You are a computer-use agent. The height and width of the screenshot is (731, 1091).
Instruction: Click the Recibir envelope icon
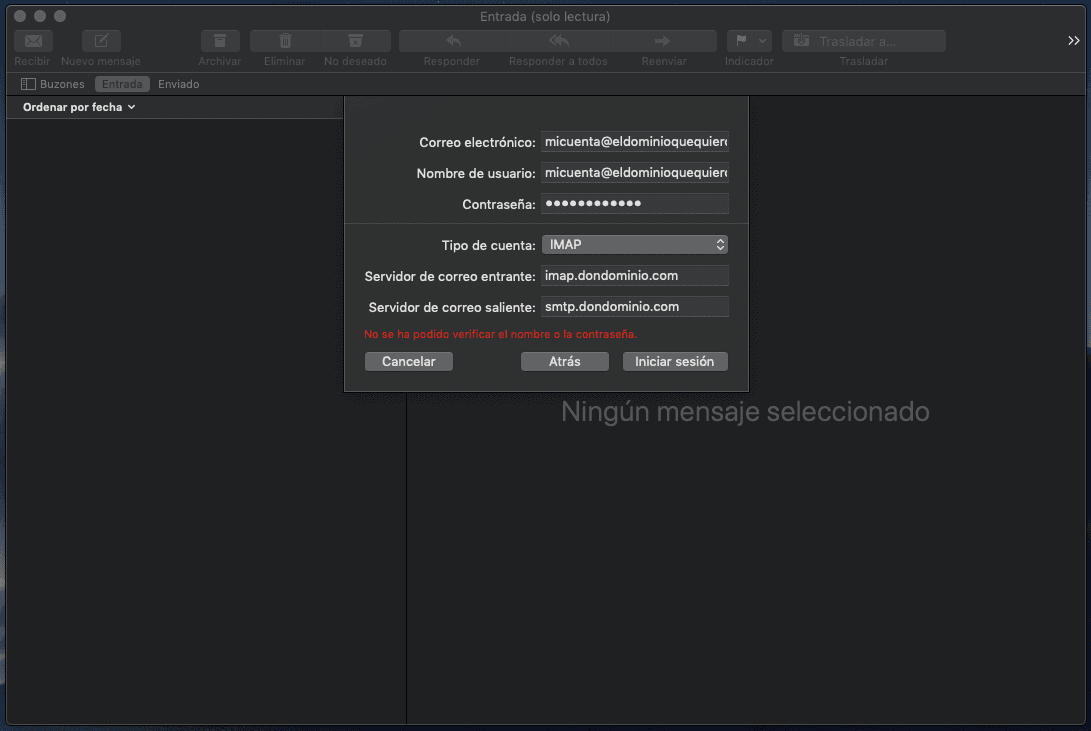click(x=33, y=41)
